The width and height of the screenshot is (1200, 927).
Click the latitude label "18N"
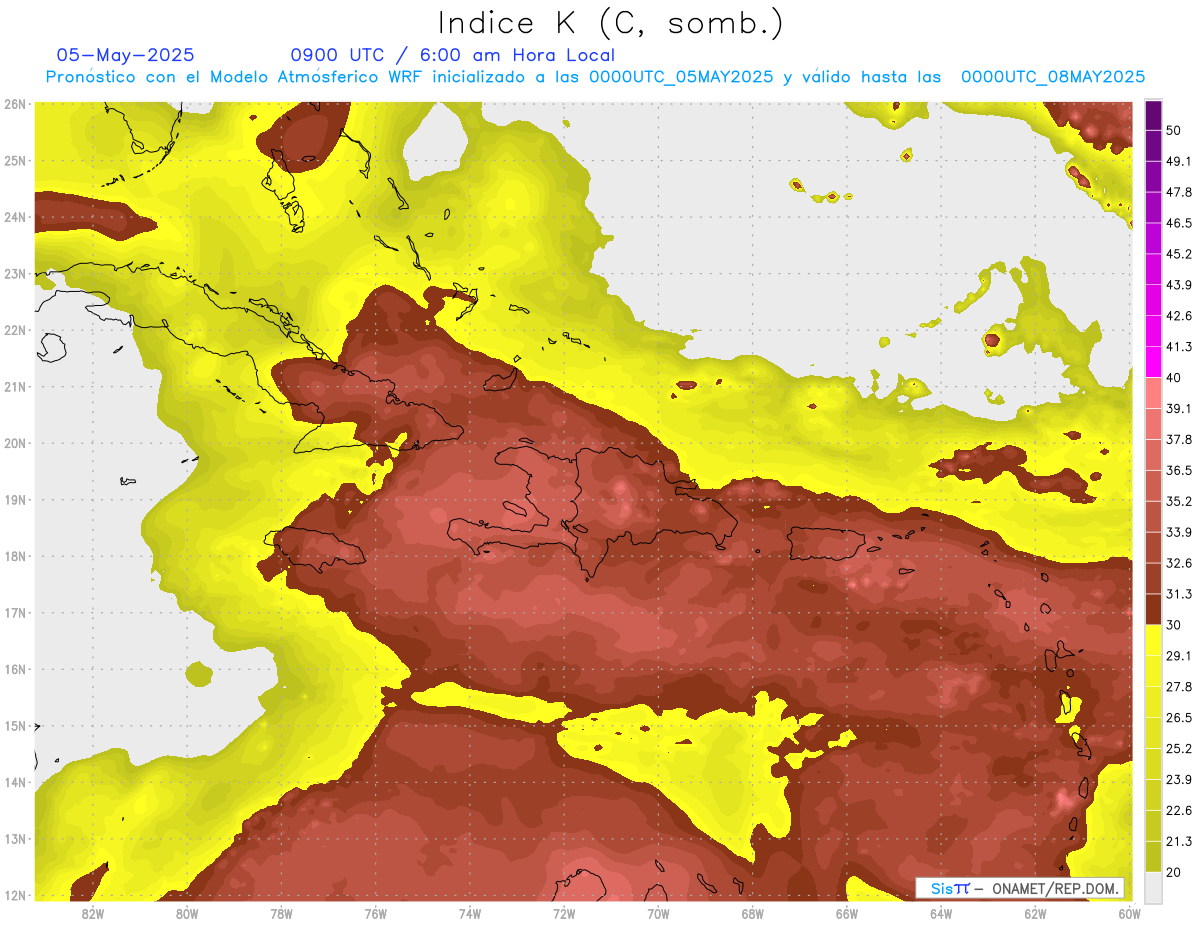(15, 556)
